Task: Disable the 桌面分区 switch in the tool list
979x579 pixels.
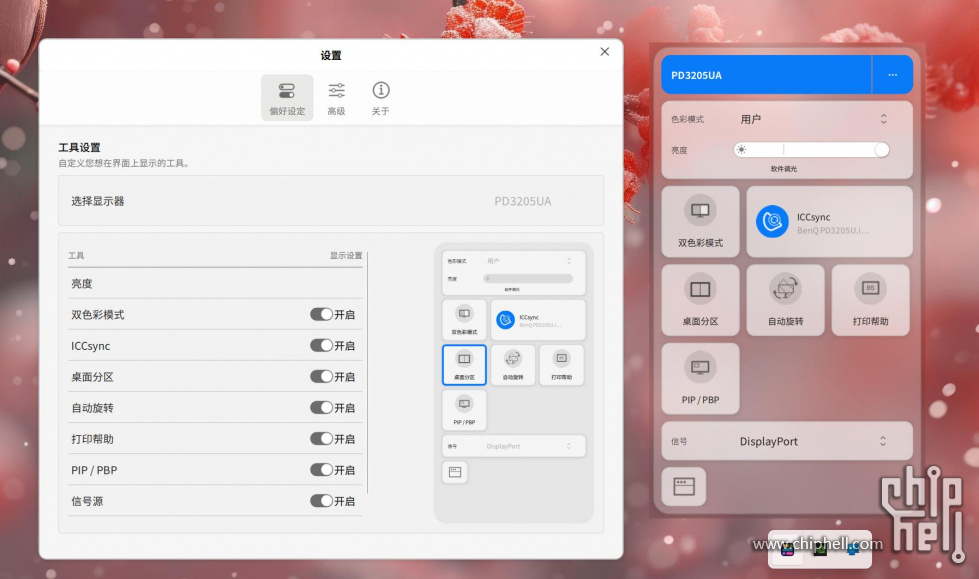Action: (x=322, y=377)
